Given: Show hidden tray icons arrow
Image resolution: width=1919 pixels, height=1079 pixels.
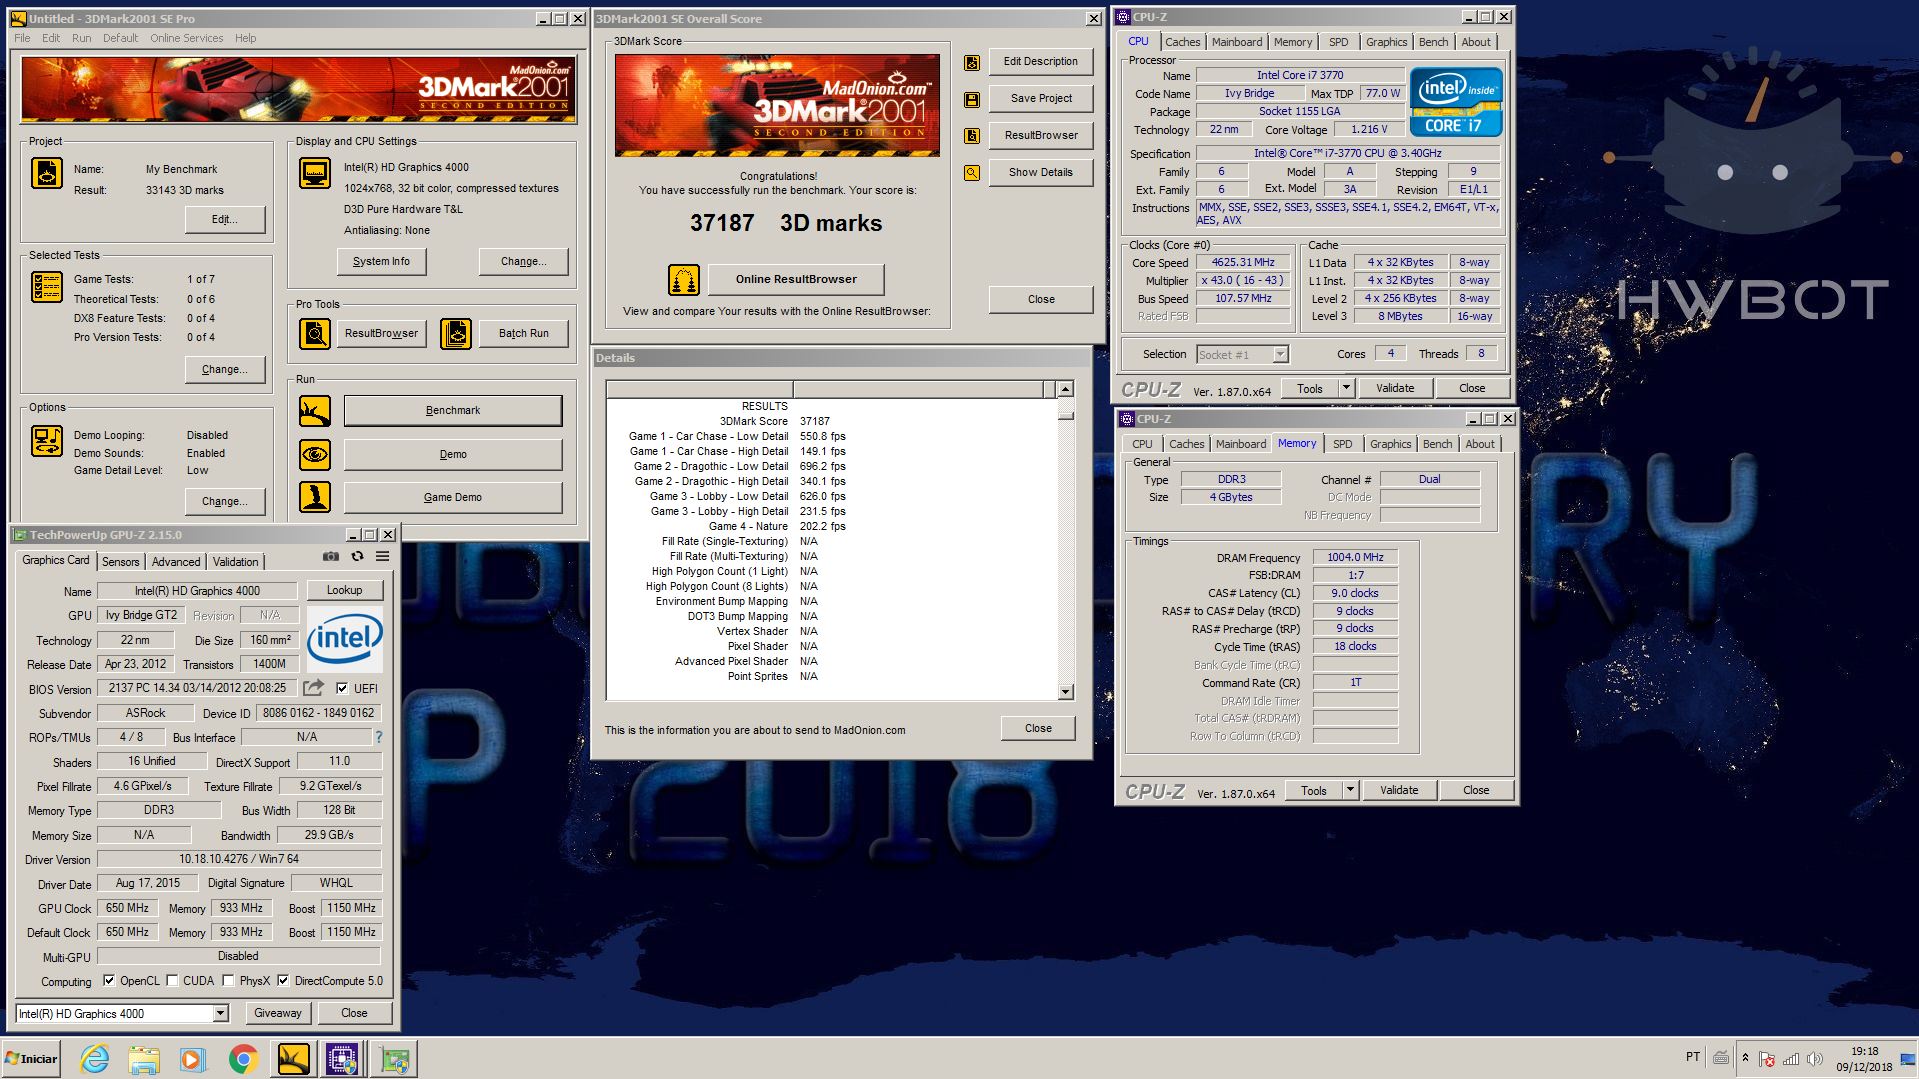Looking at the screenshot, I should 1745,1058.
